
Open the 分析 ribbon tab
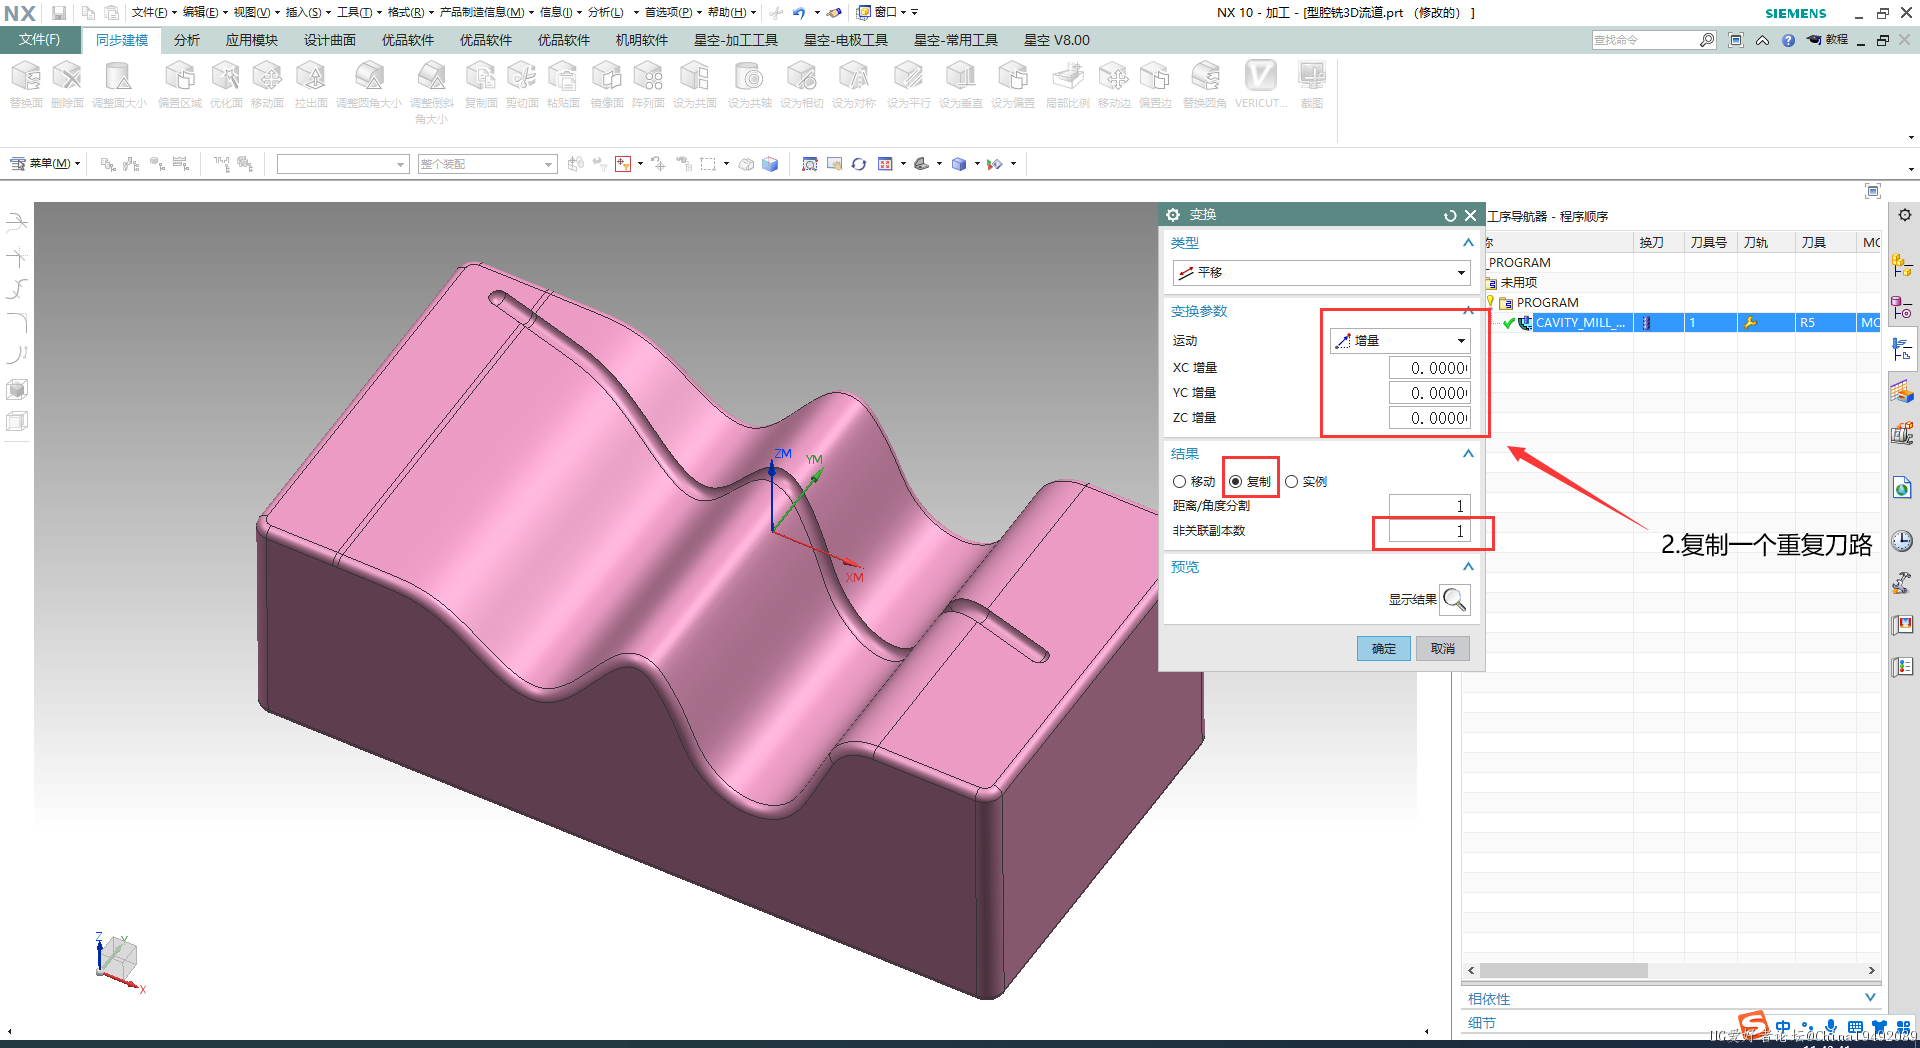(187, 40)
